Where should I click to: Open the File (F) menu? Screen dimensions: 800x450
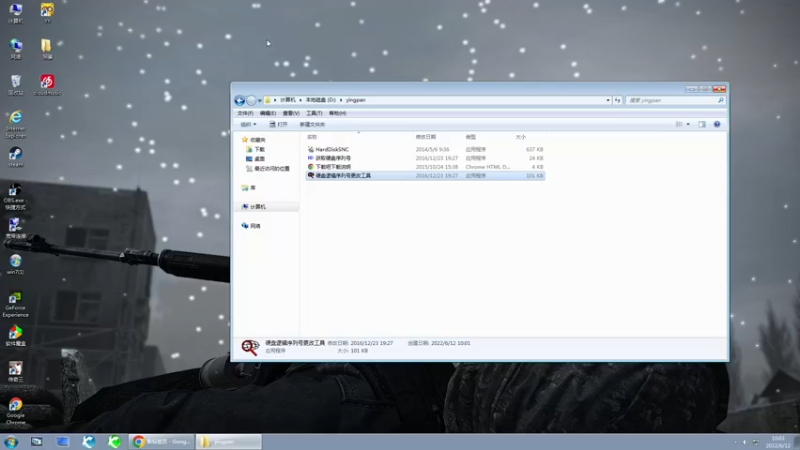coord(245,113)
